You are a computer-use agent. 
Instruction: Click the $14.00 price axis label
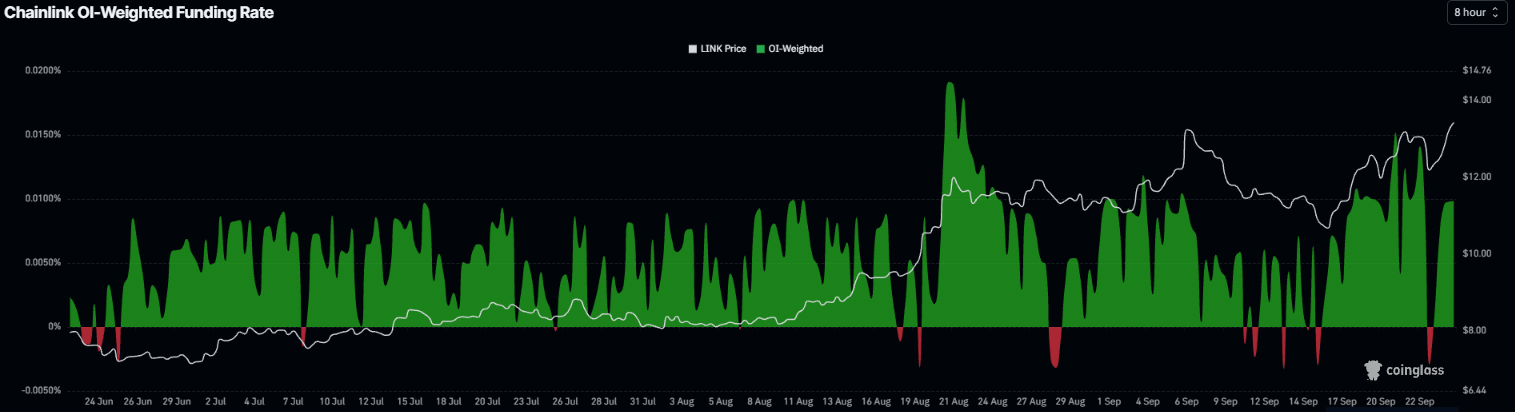(x=1476, y=100)
